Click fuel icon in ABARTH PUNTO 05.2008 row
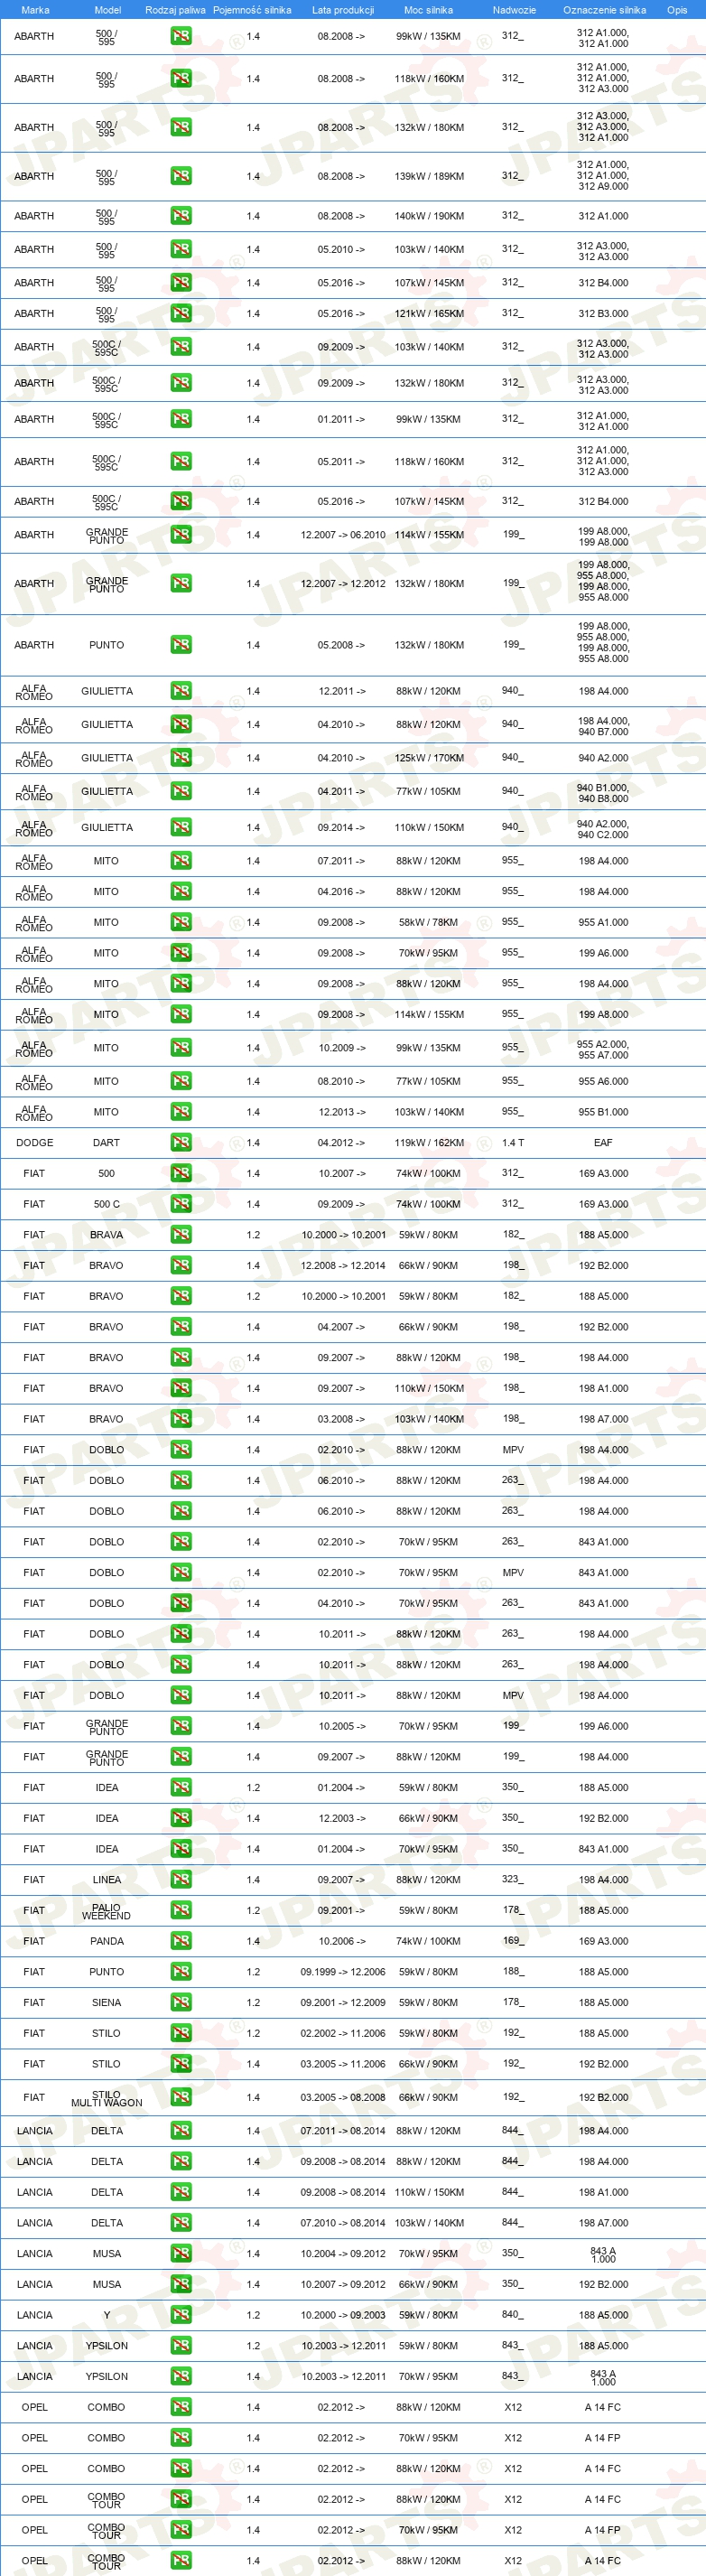Screen dimensions: 706x2576 (x=181, y=645)
